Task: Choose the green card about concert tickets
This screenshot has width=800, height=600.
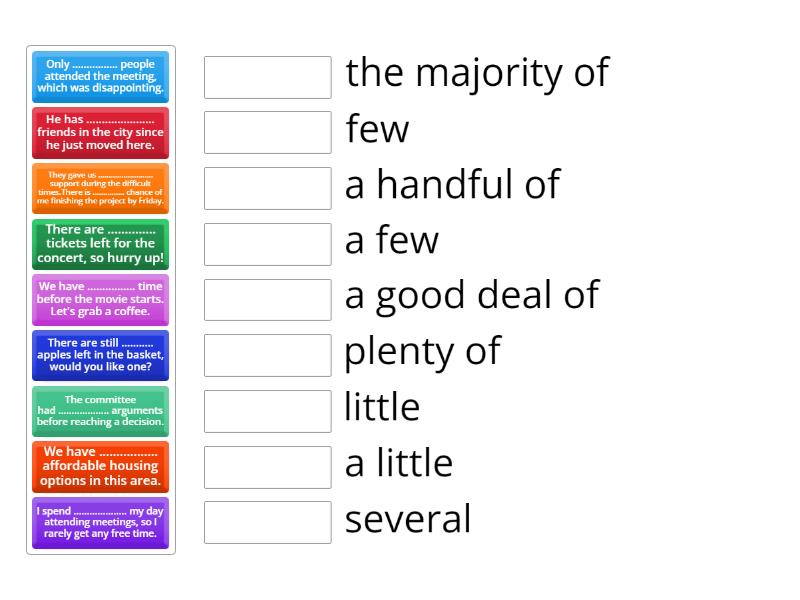Action: pos(100,244)
